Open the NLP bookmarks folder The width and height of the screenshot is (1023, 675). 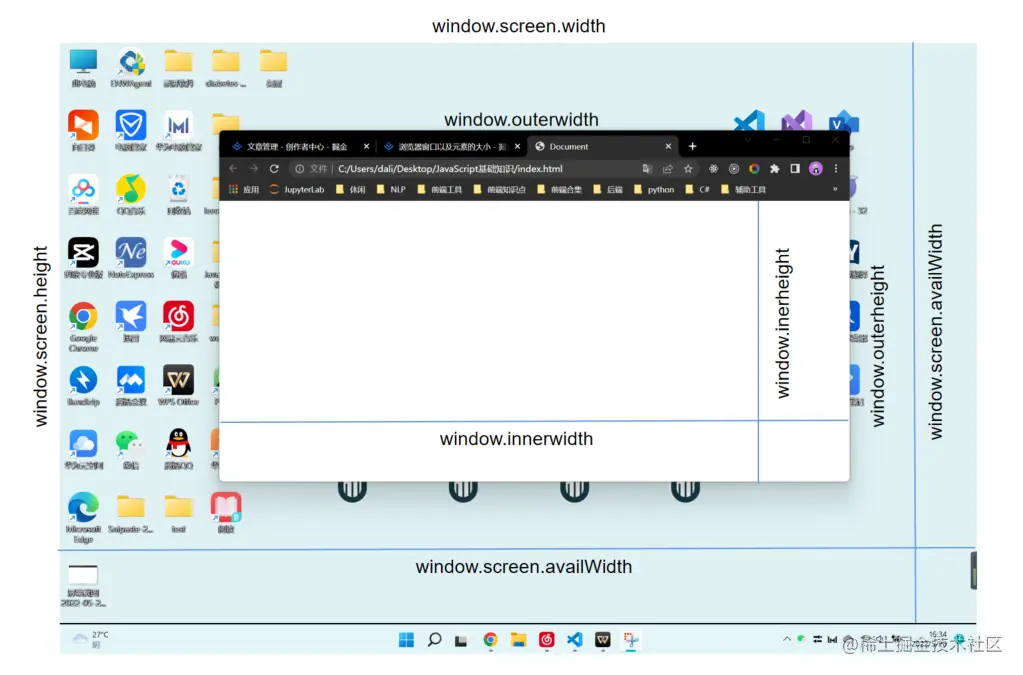(x=391, y=190)
